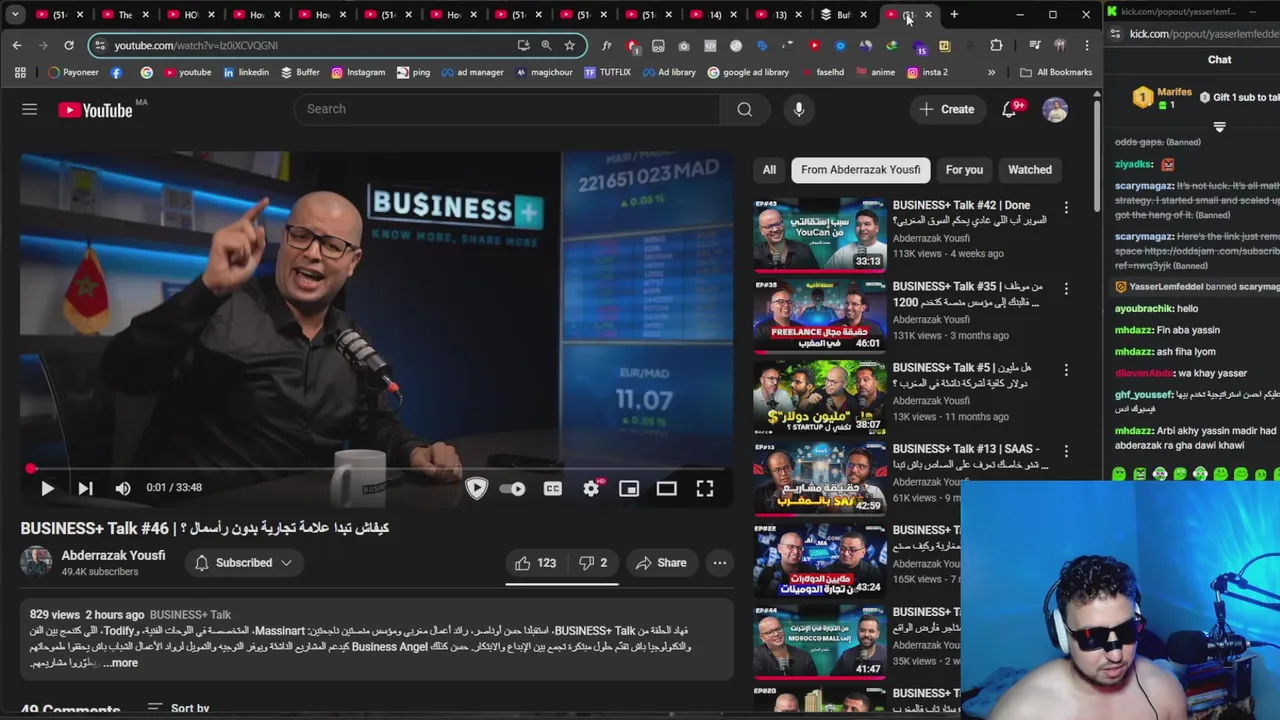Reload the YouTube page
The width and height of the screenshot is (1280, 720).
coord(68,45)
